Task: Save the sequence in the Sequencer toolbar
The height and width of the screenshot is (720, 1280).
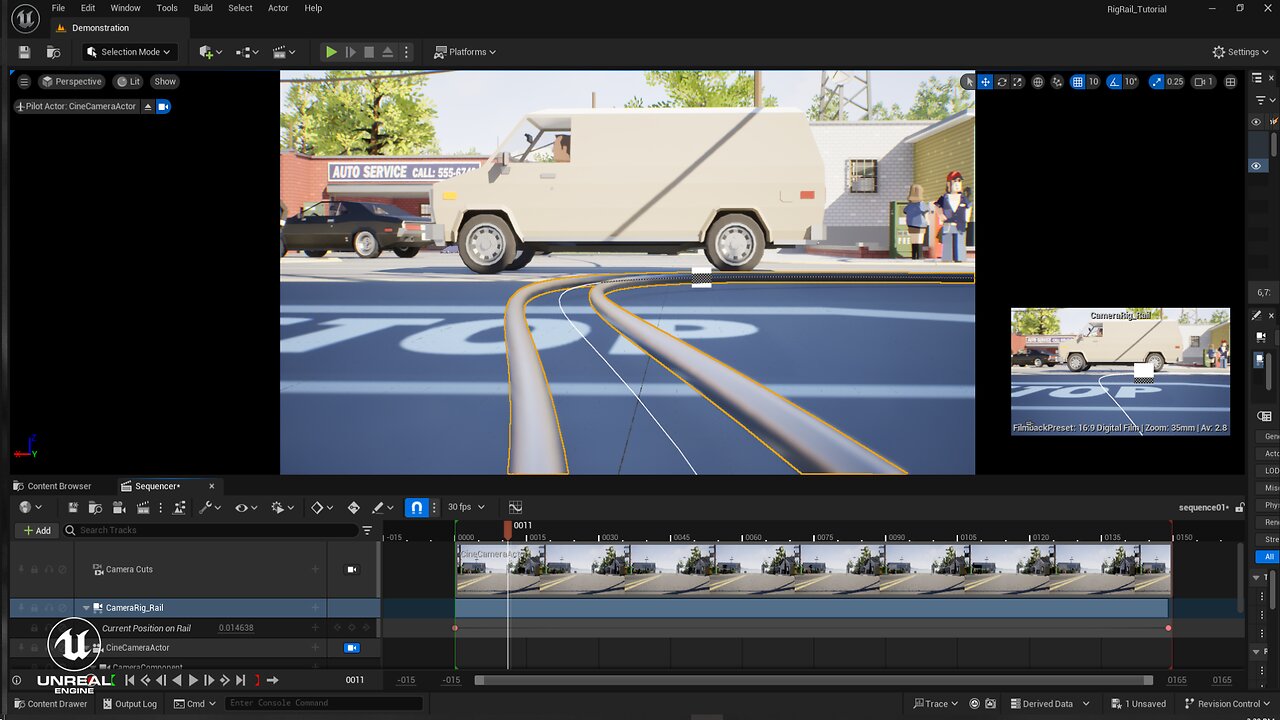Action: click(73, 508)
